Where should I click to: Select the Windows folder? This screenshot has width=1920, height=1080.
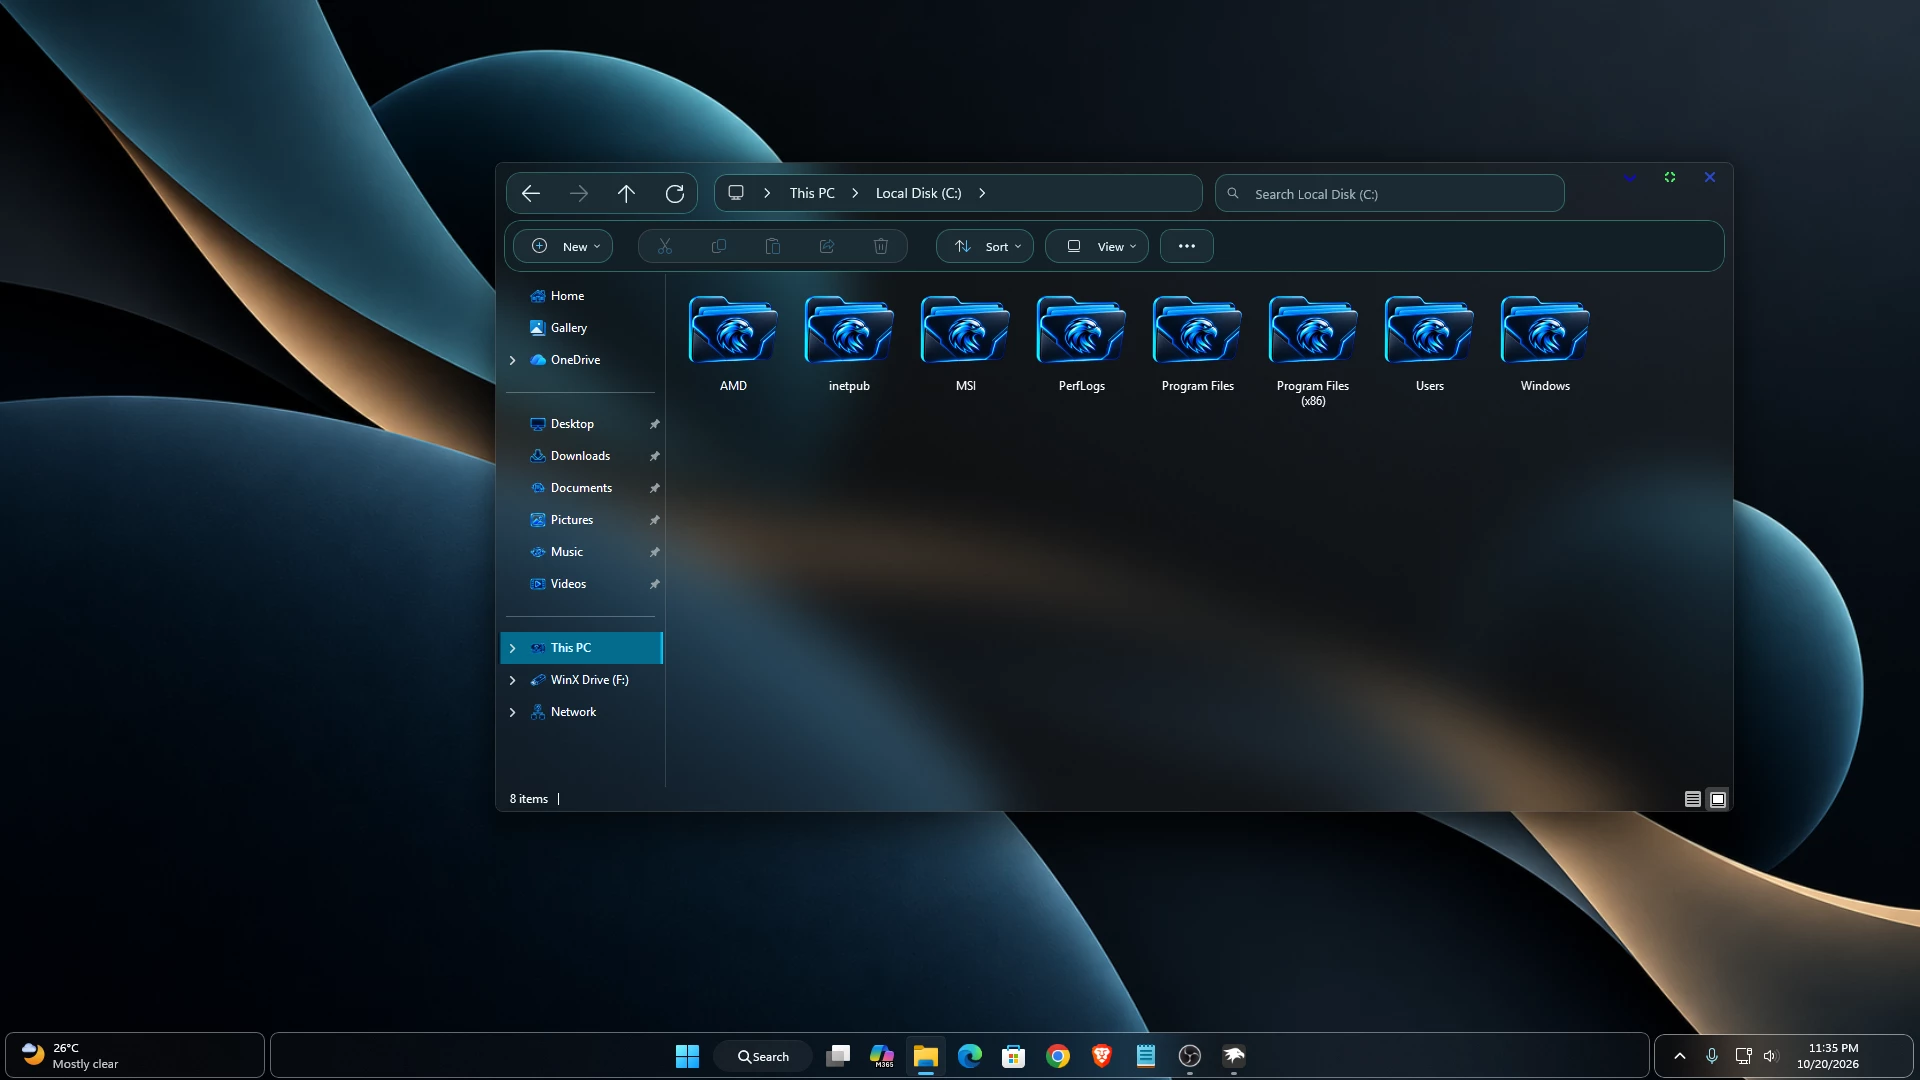pyautogui.click(x=1545, y=343)
